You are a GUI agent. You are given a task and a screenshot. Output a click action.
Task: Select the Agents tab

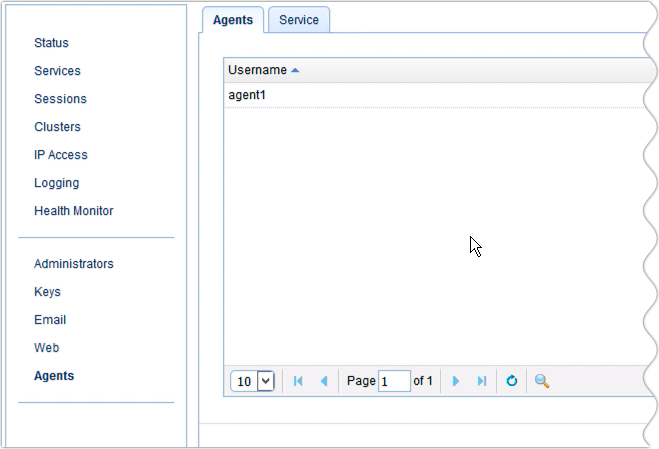click(x=233, y=20)
